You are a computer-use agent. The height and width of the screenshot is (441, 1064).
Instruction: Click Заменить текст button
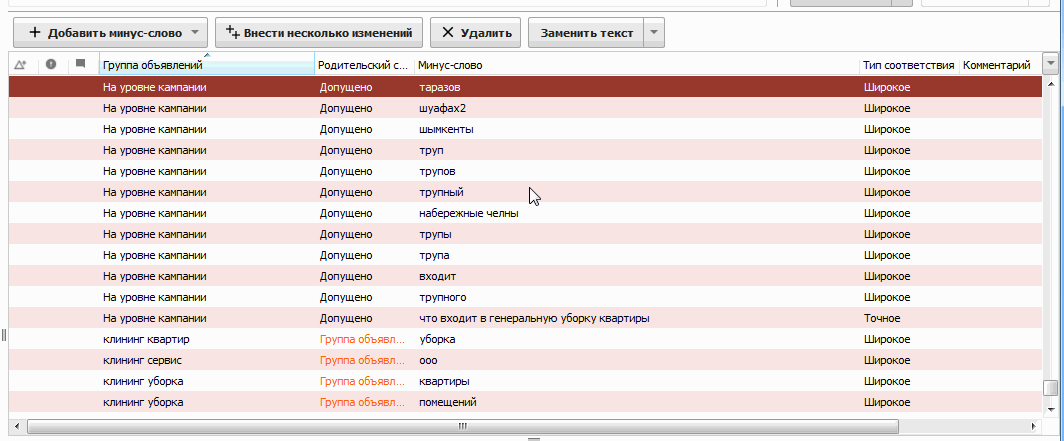pyautogui.click(x=586, y=33)
